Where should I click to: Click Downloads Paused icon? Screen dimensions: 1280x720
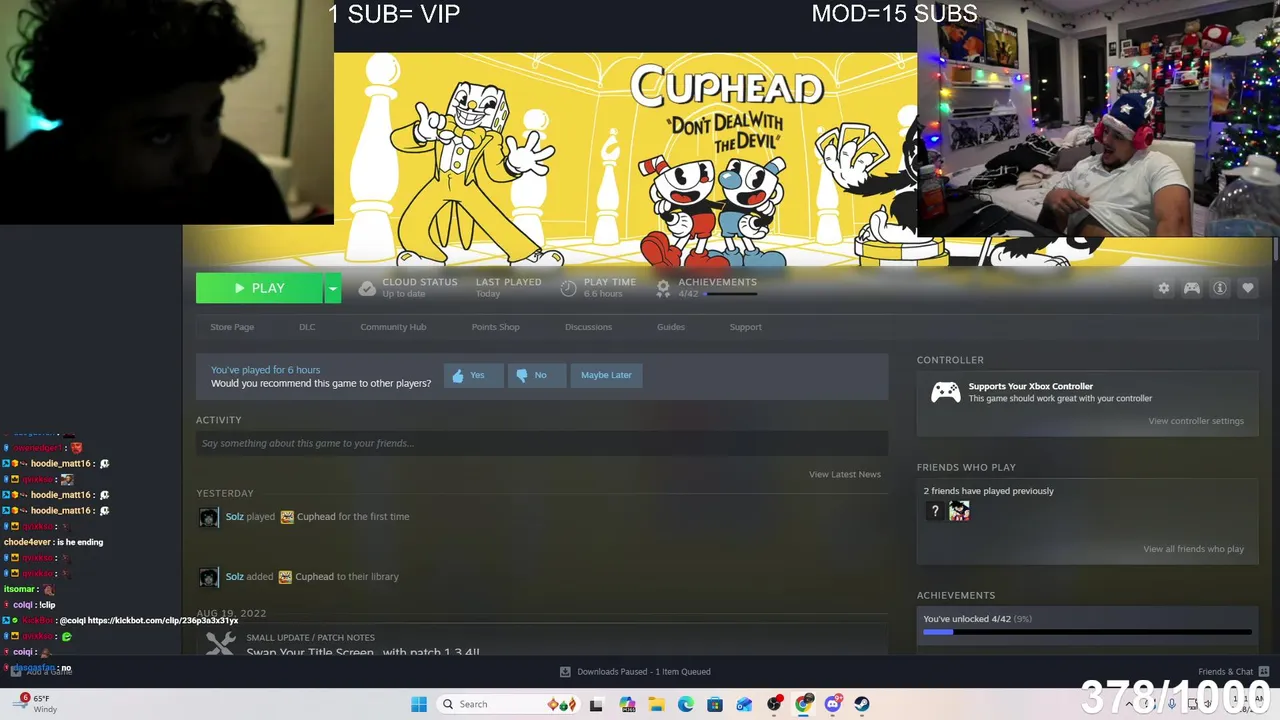565,672
